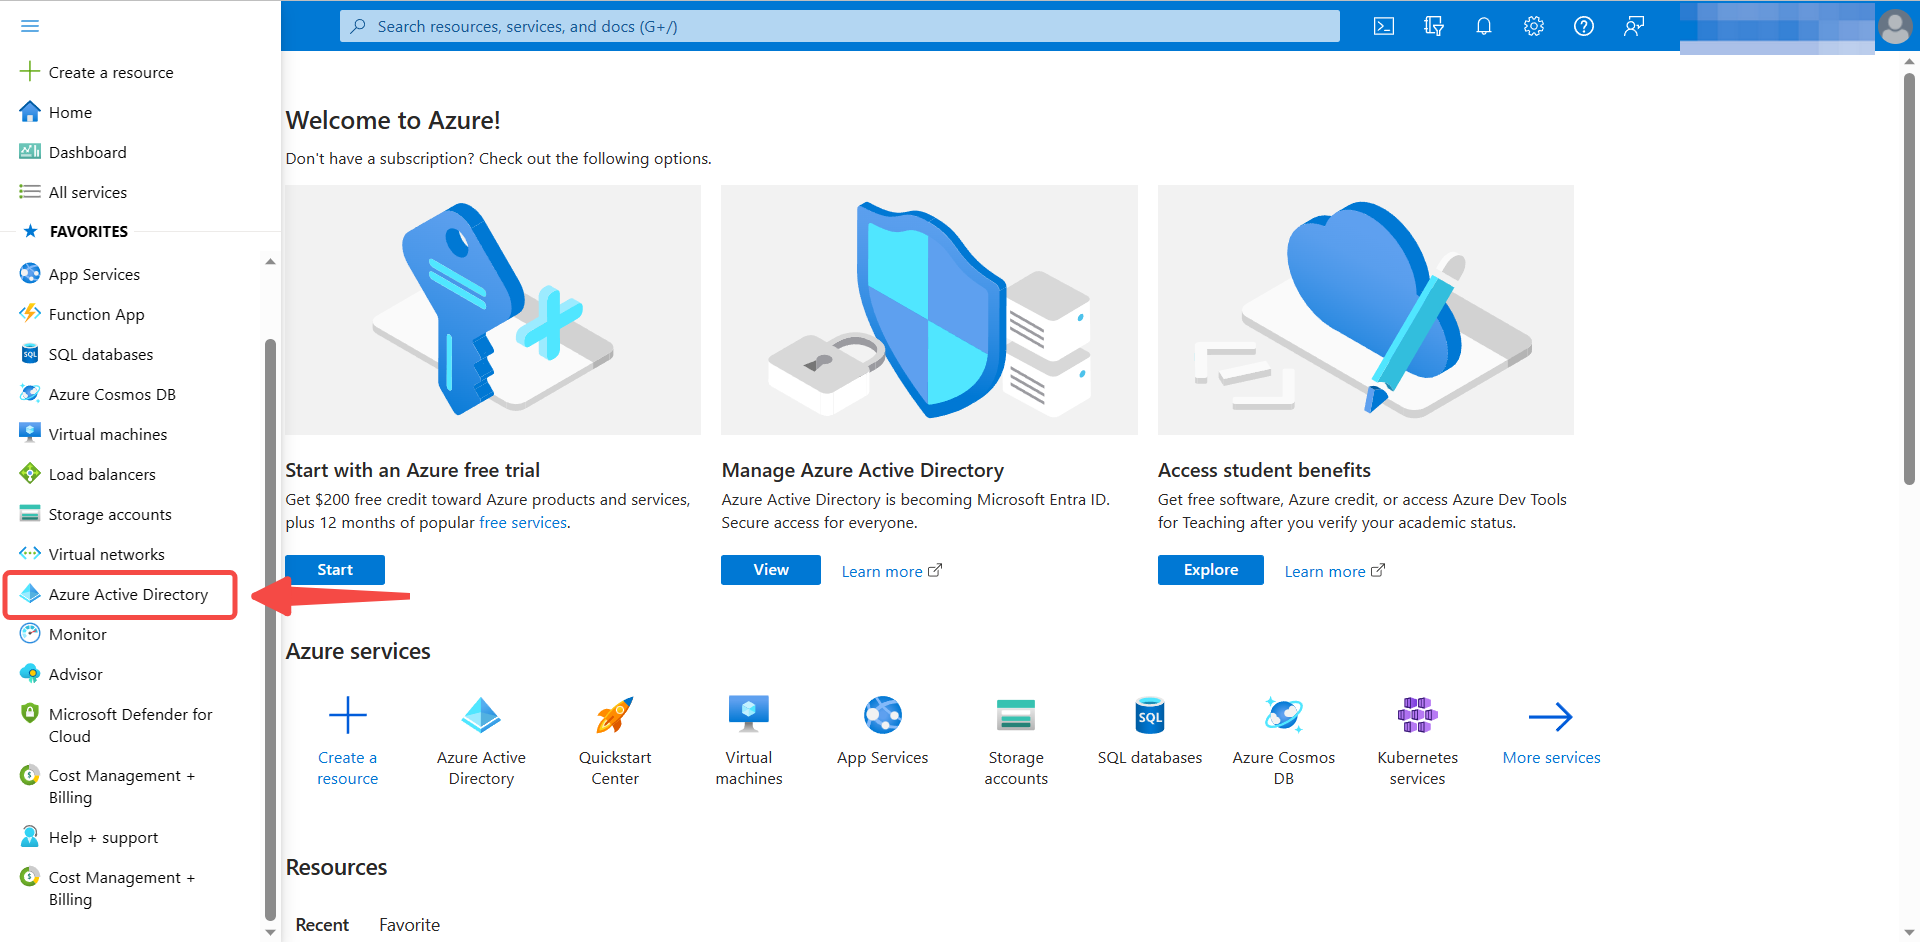The height and width of the screenshot is (942, 1920).
Task: Open App Services tile in Azure services
Action: click(x=883, y=731)
